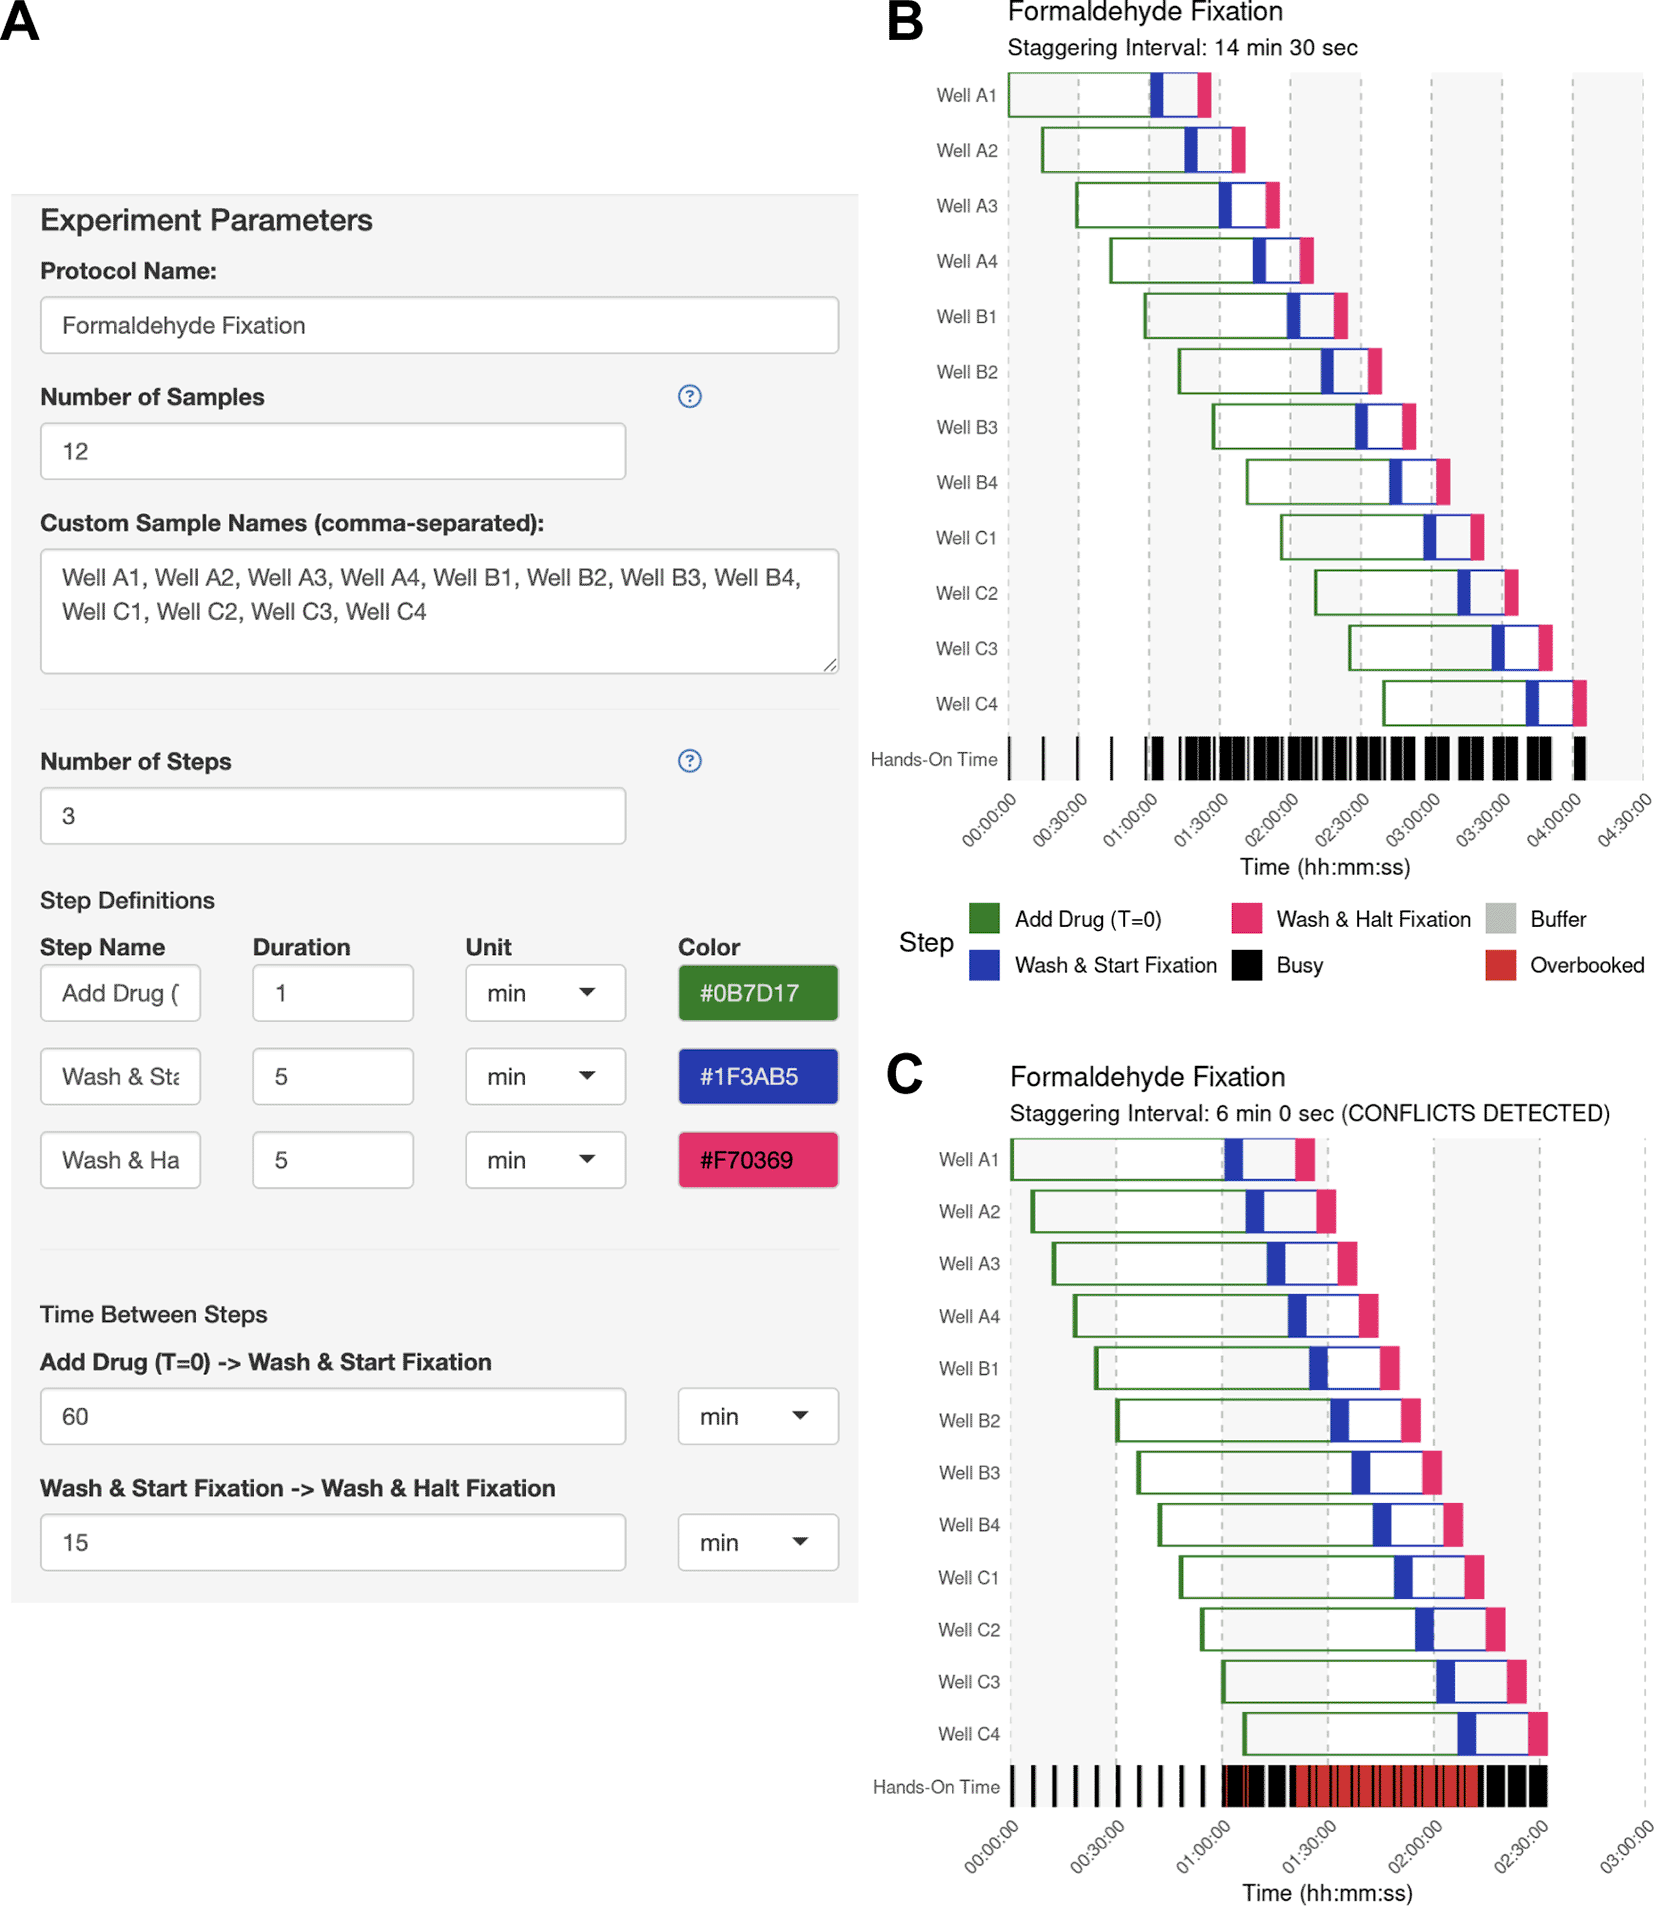Click the Custom Sample Names text area
The image size is (1654, 1906).
(439, 610)
